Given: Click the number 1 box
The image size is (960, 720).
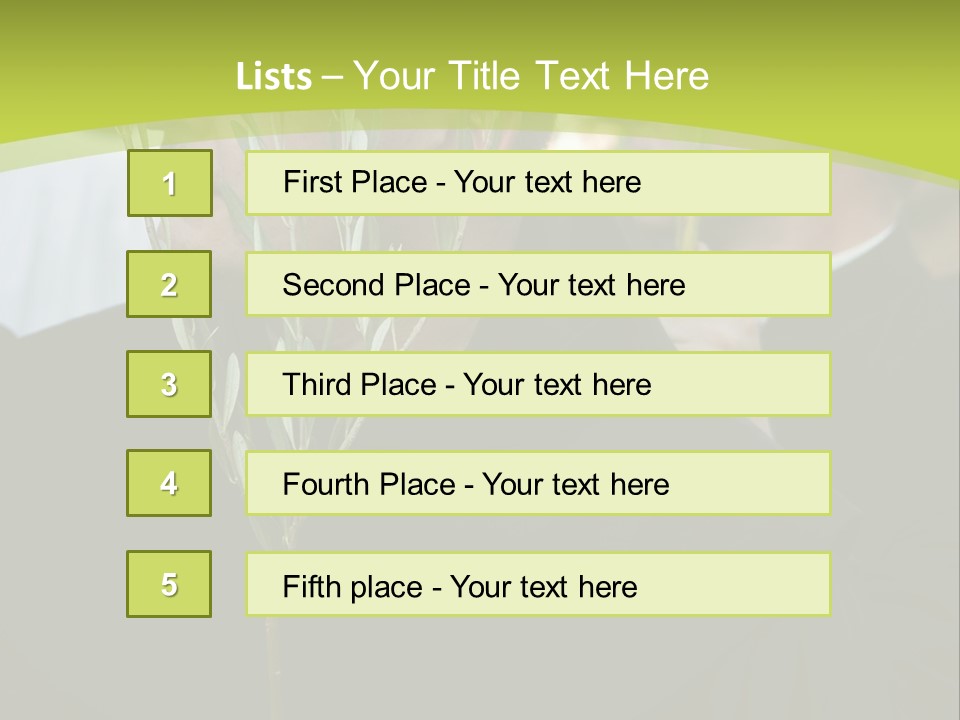Looking at the screenshot, I should click(169, 183).
